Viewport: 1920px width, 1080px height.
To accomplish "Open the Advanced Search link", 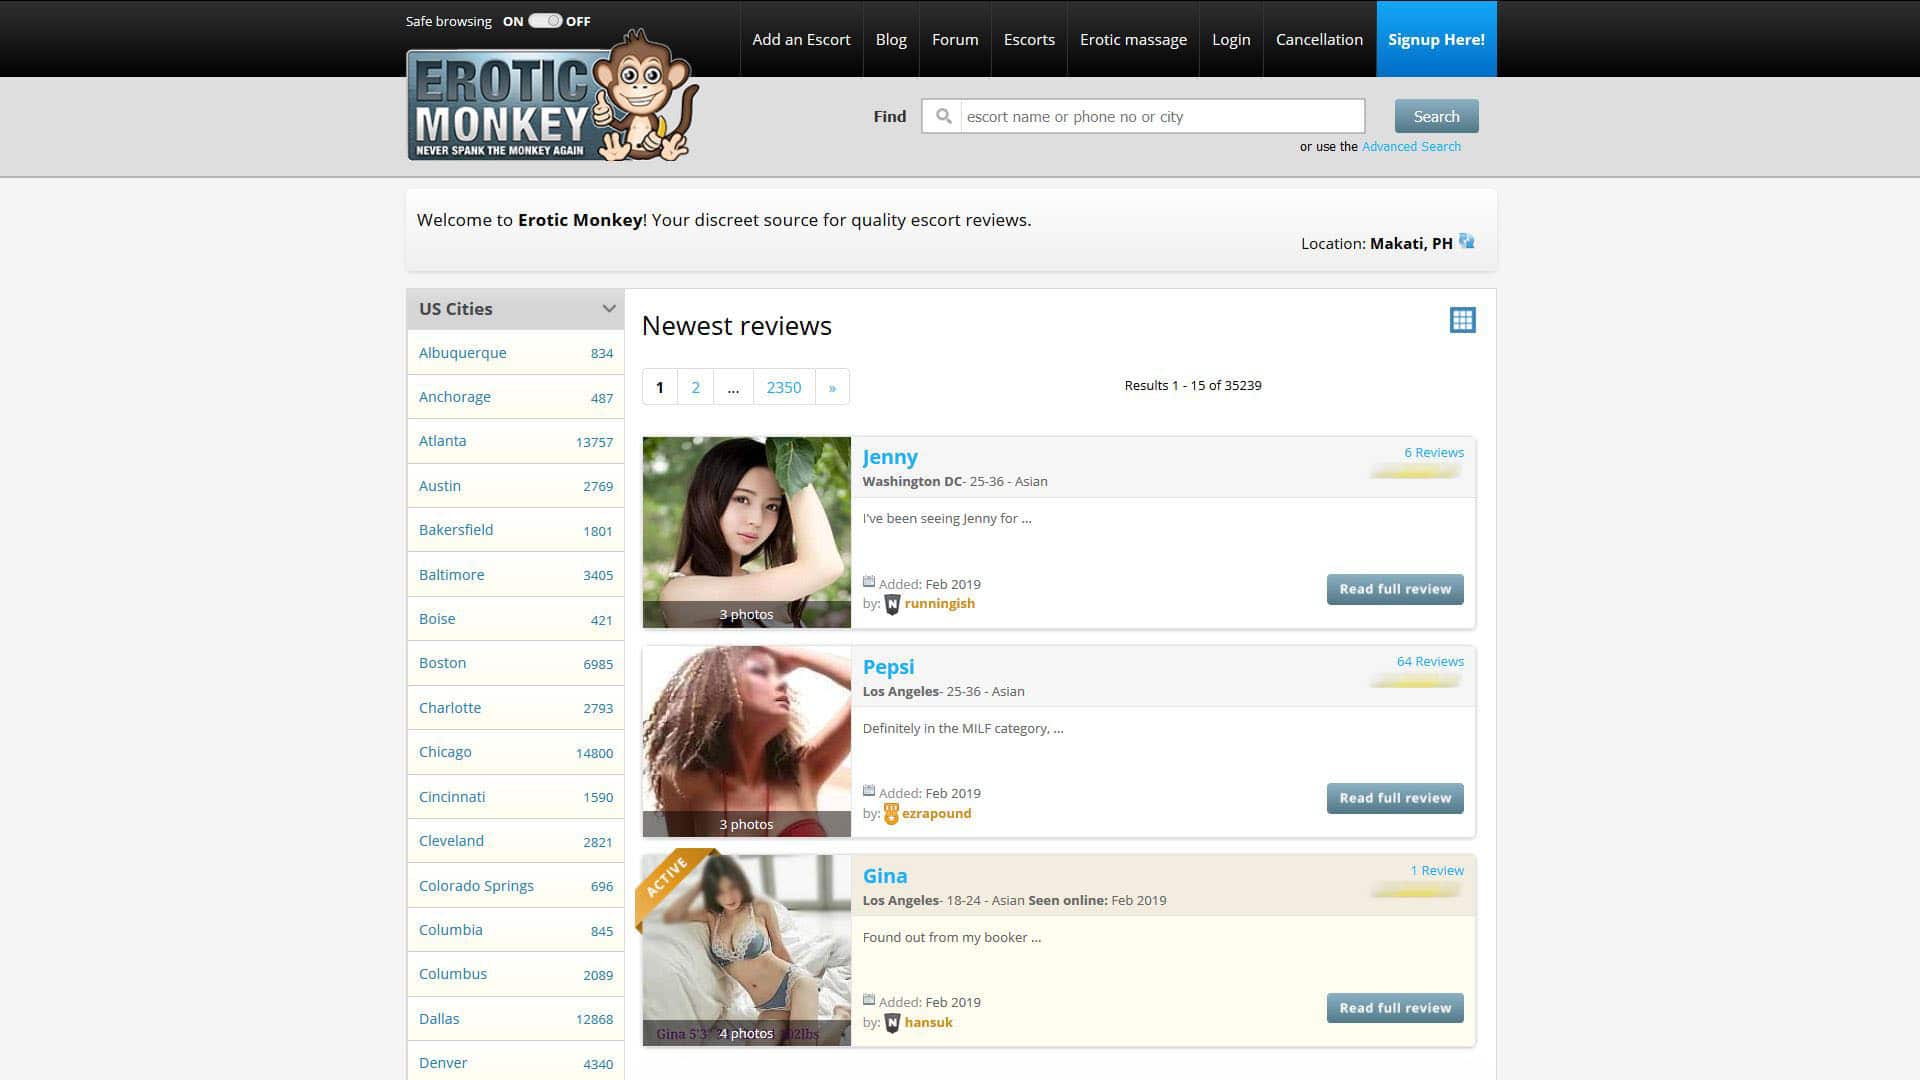I will coord(1410,146).
